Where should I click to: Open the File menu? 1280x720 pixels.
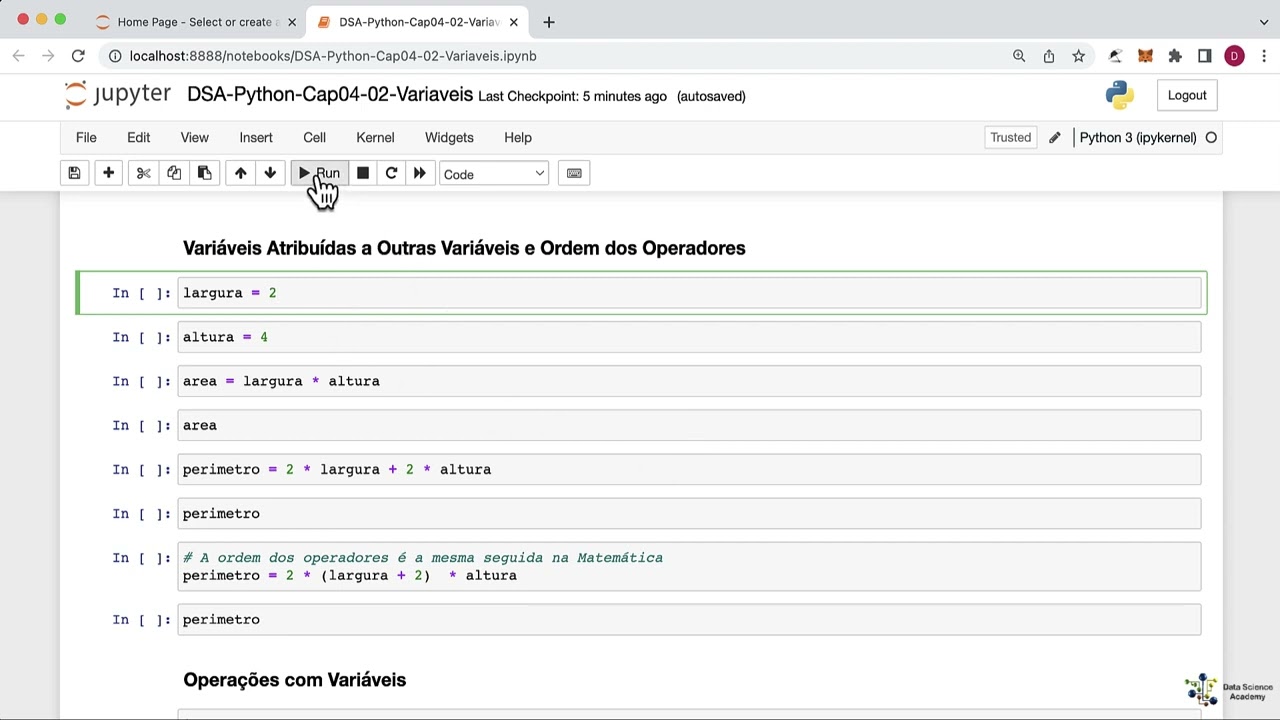(86, 138)
